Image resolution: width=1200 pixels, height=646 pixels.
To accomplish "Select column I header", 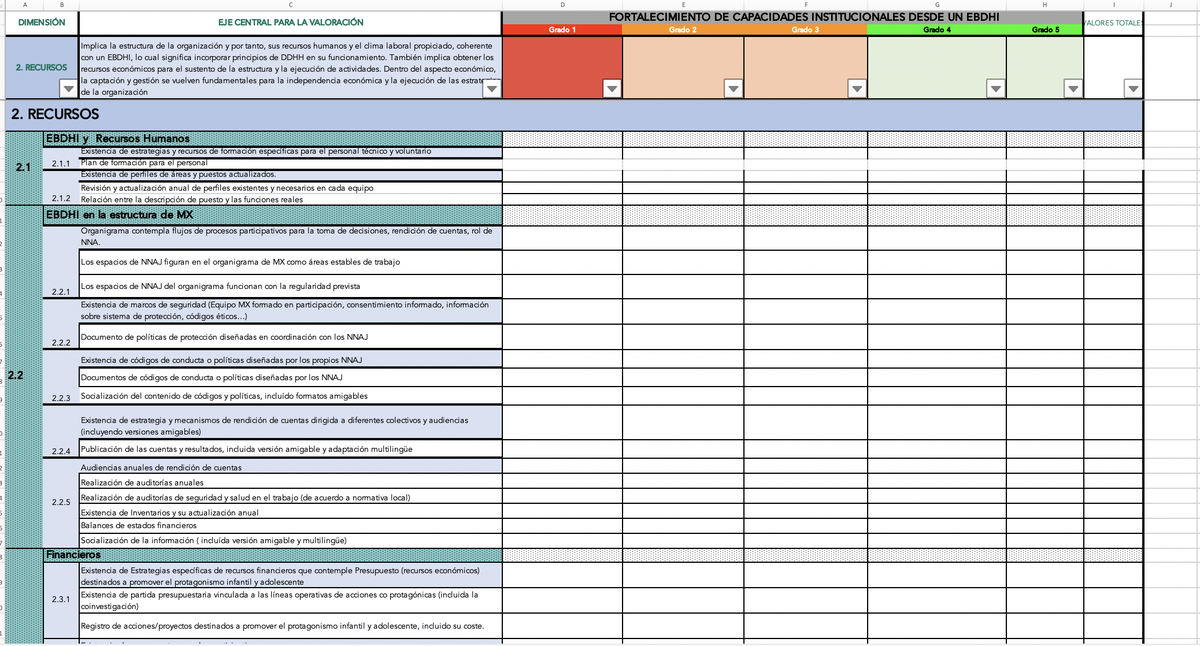I will (x=1113, y=5).
